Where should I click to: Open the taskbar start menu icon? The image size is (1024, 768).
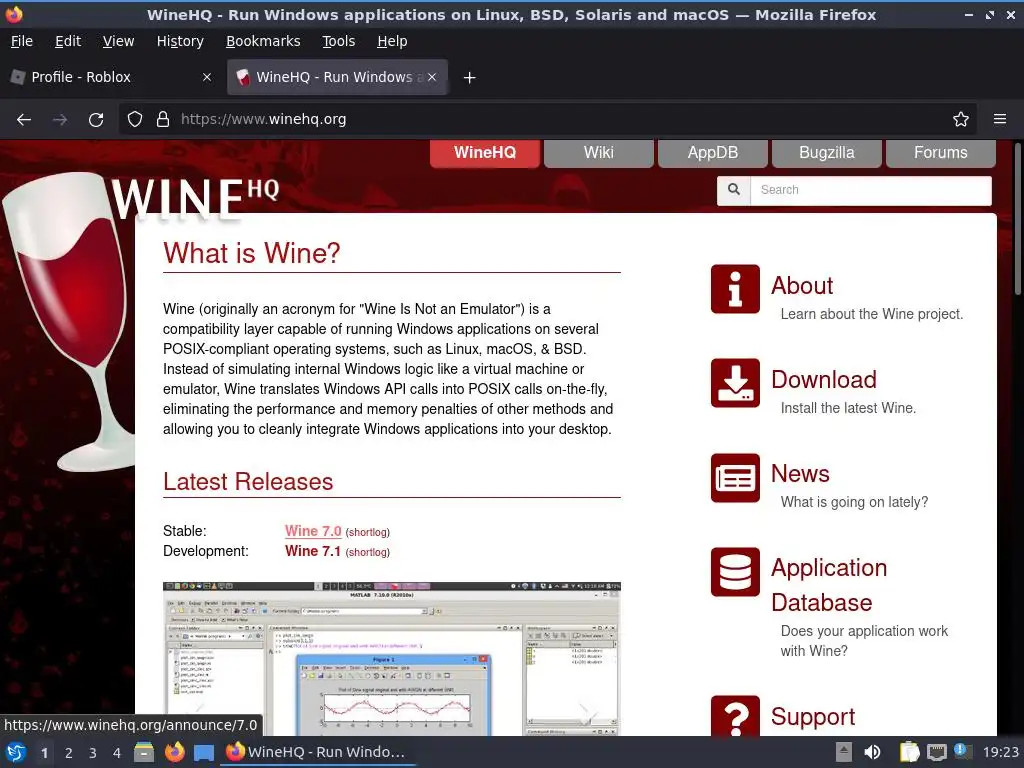click(16, 752)
